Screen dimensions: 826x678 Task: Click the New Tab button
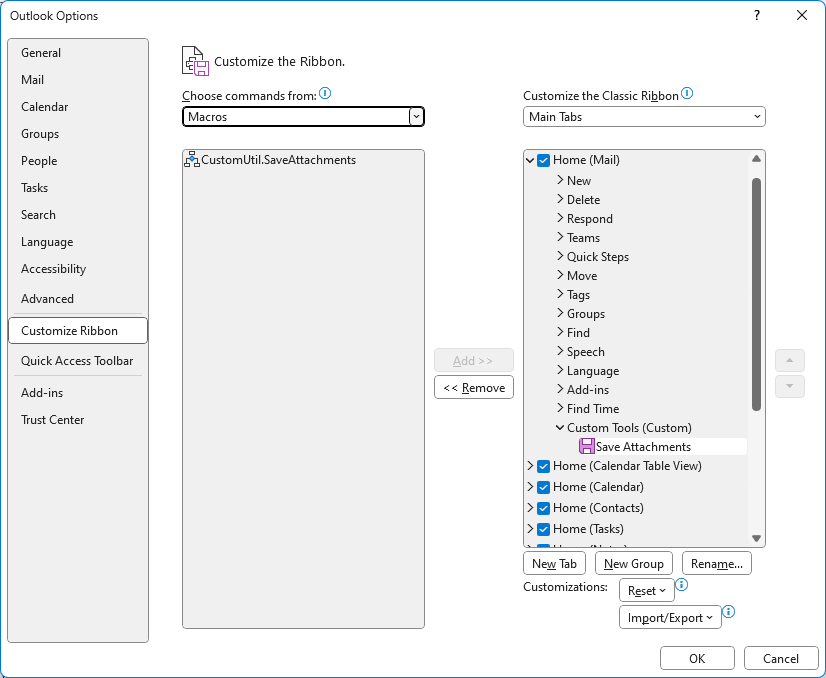[554, 564]
